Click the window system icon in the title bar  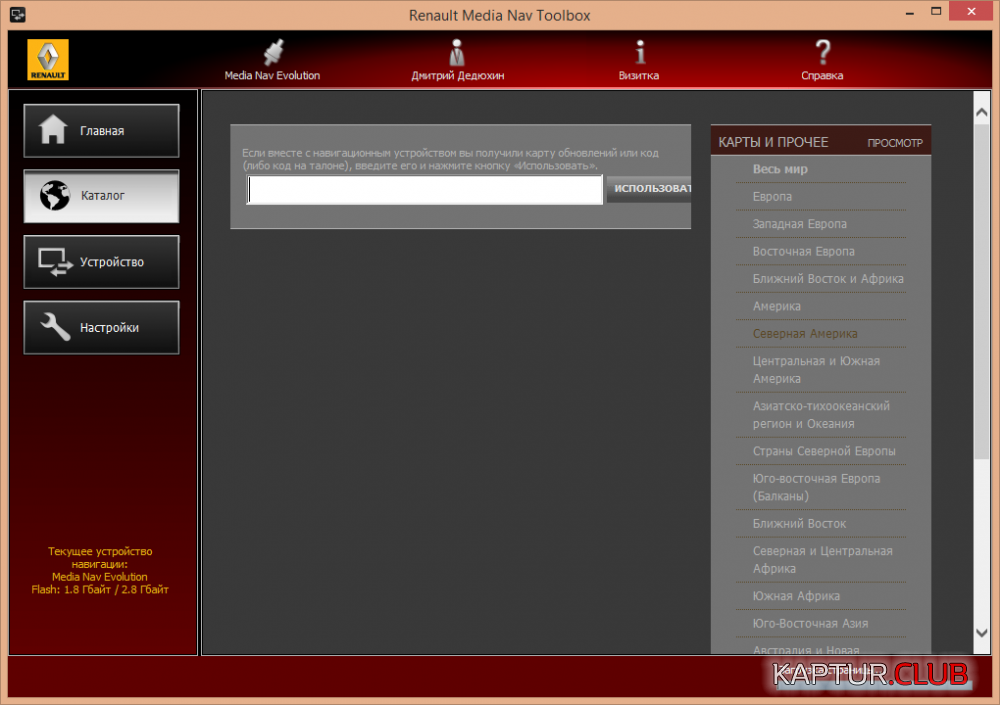(x=18, y=14)
